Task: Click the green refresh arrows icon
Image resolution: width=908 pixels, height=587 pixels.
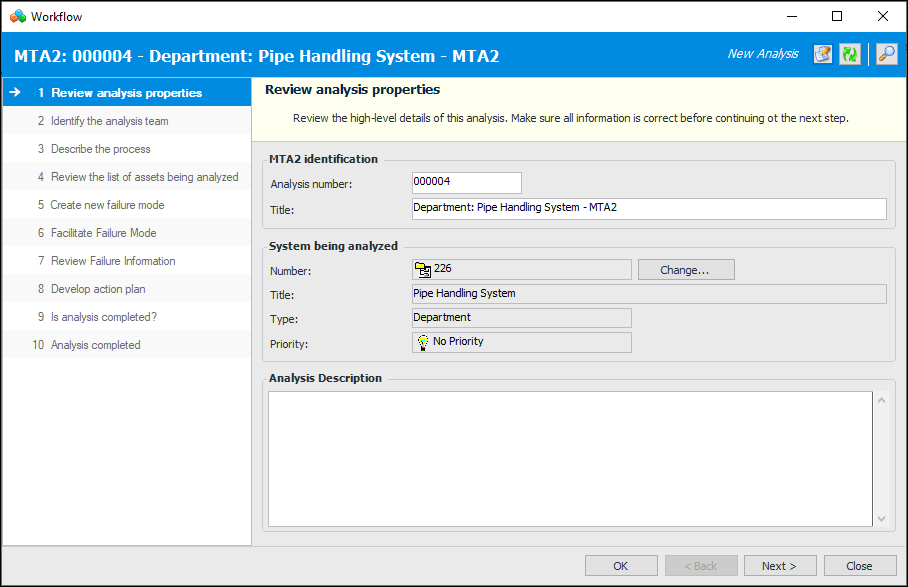Action: (x=850, y=54)
